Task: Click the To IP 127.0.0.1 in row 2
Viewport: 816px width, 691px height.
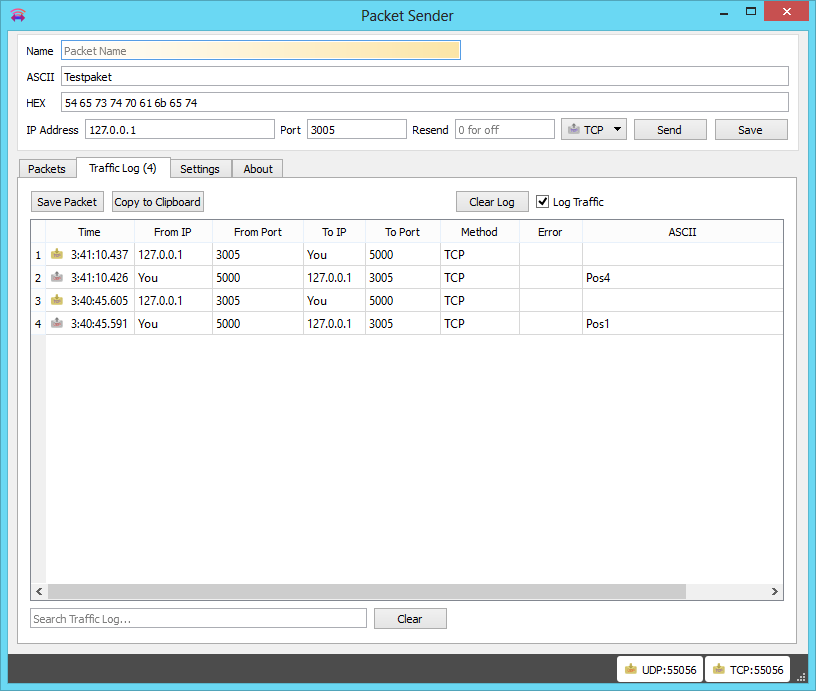Action: pyautogui.click(x=334, y=278)
